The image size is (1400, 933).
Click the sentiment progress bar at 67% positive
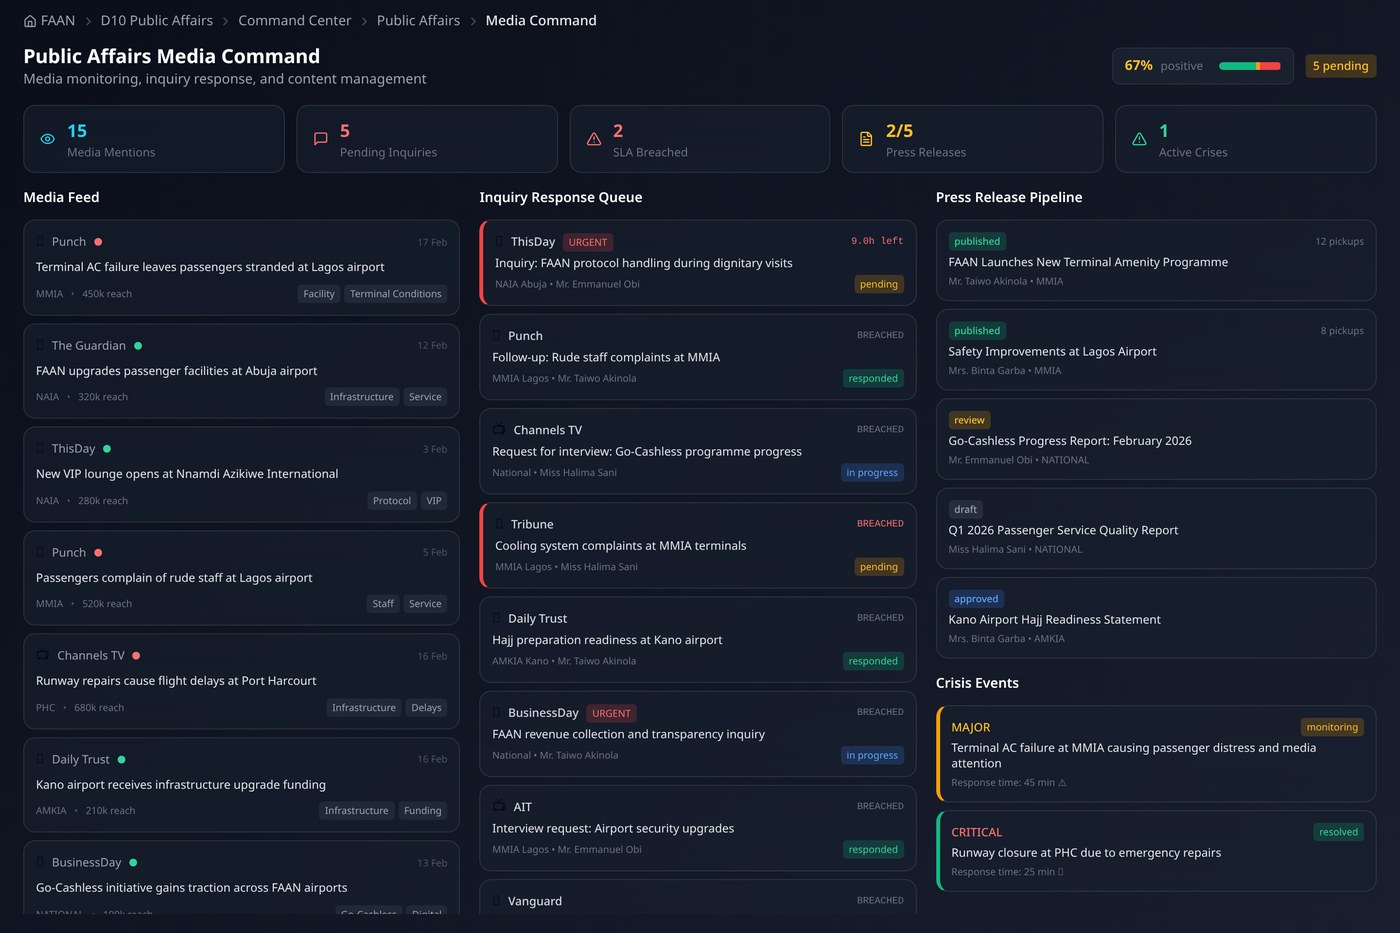[1249, 66]
